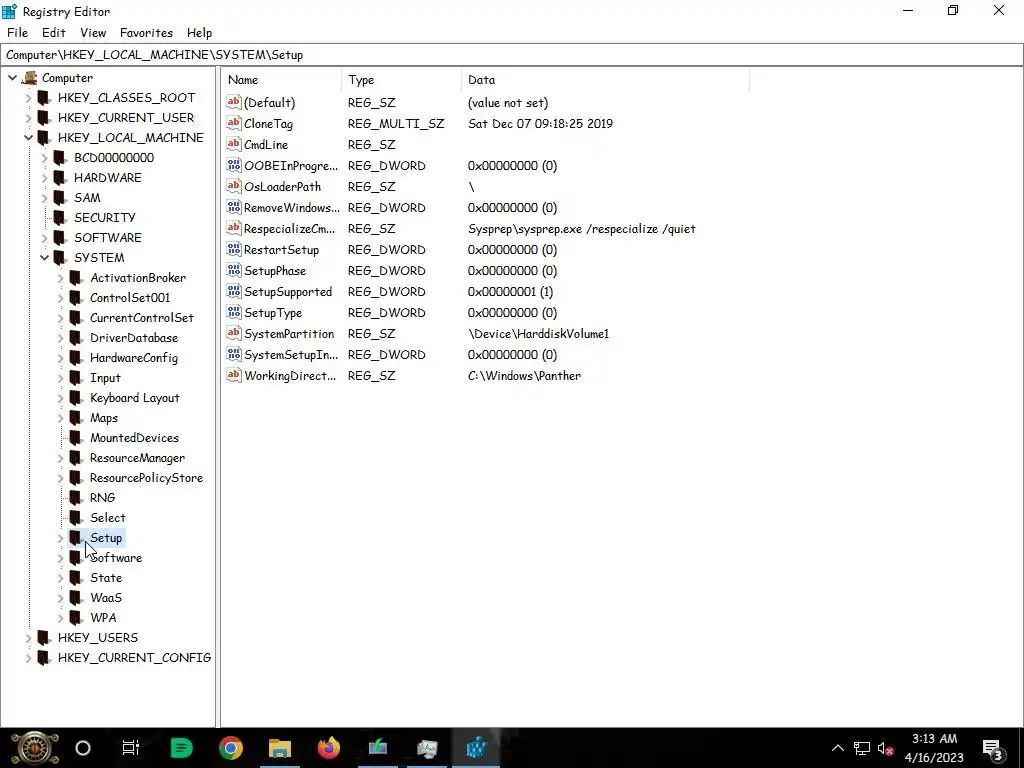The image size is (1024, 768).
Task: Open the Start menu
Action: coord(35,748)
